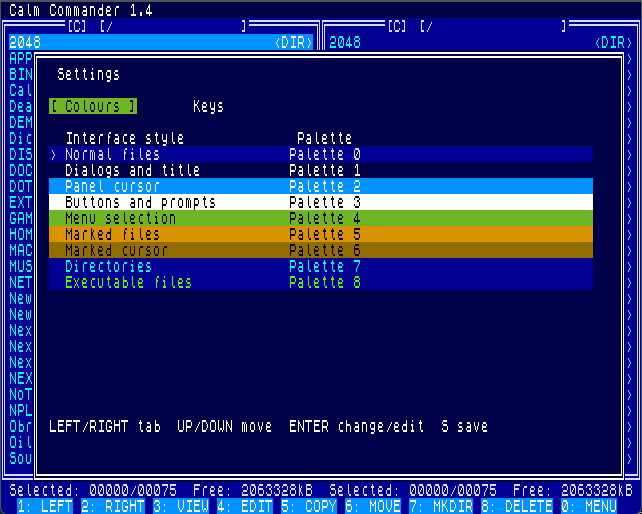Click the 7: MKDIR function button
Screen dimensions: 642x514
click(x=441, y=506)
